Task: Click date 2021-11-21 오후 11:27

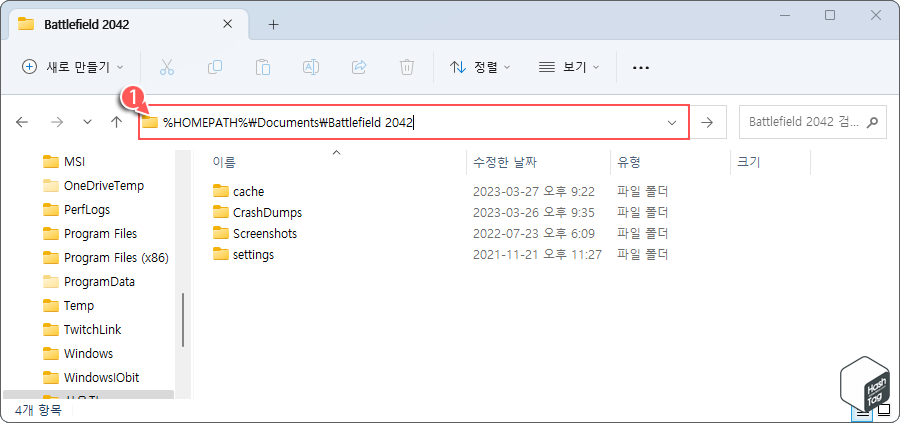Action: (537, 254)
